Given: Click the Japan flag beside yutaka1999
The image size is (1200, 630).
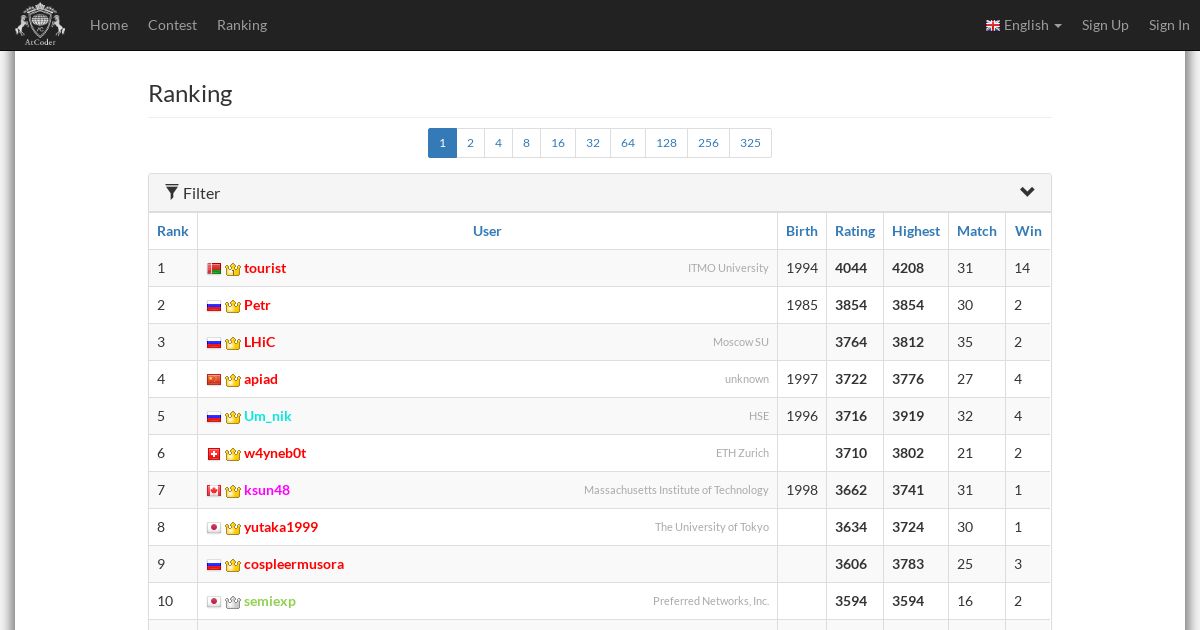Looking at the screenshot, I should [214, 528].
